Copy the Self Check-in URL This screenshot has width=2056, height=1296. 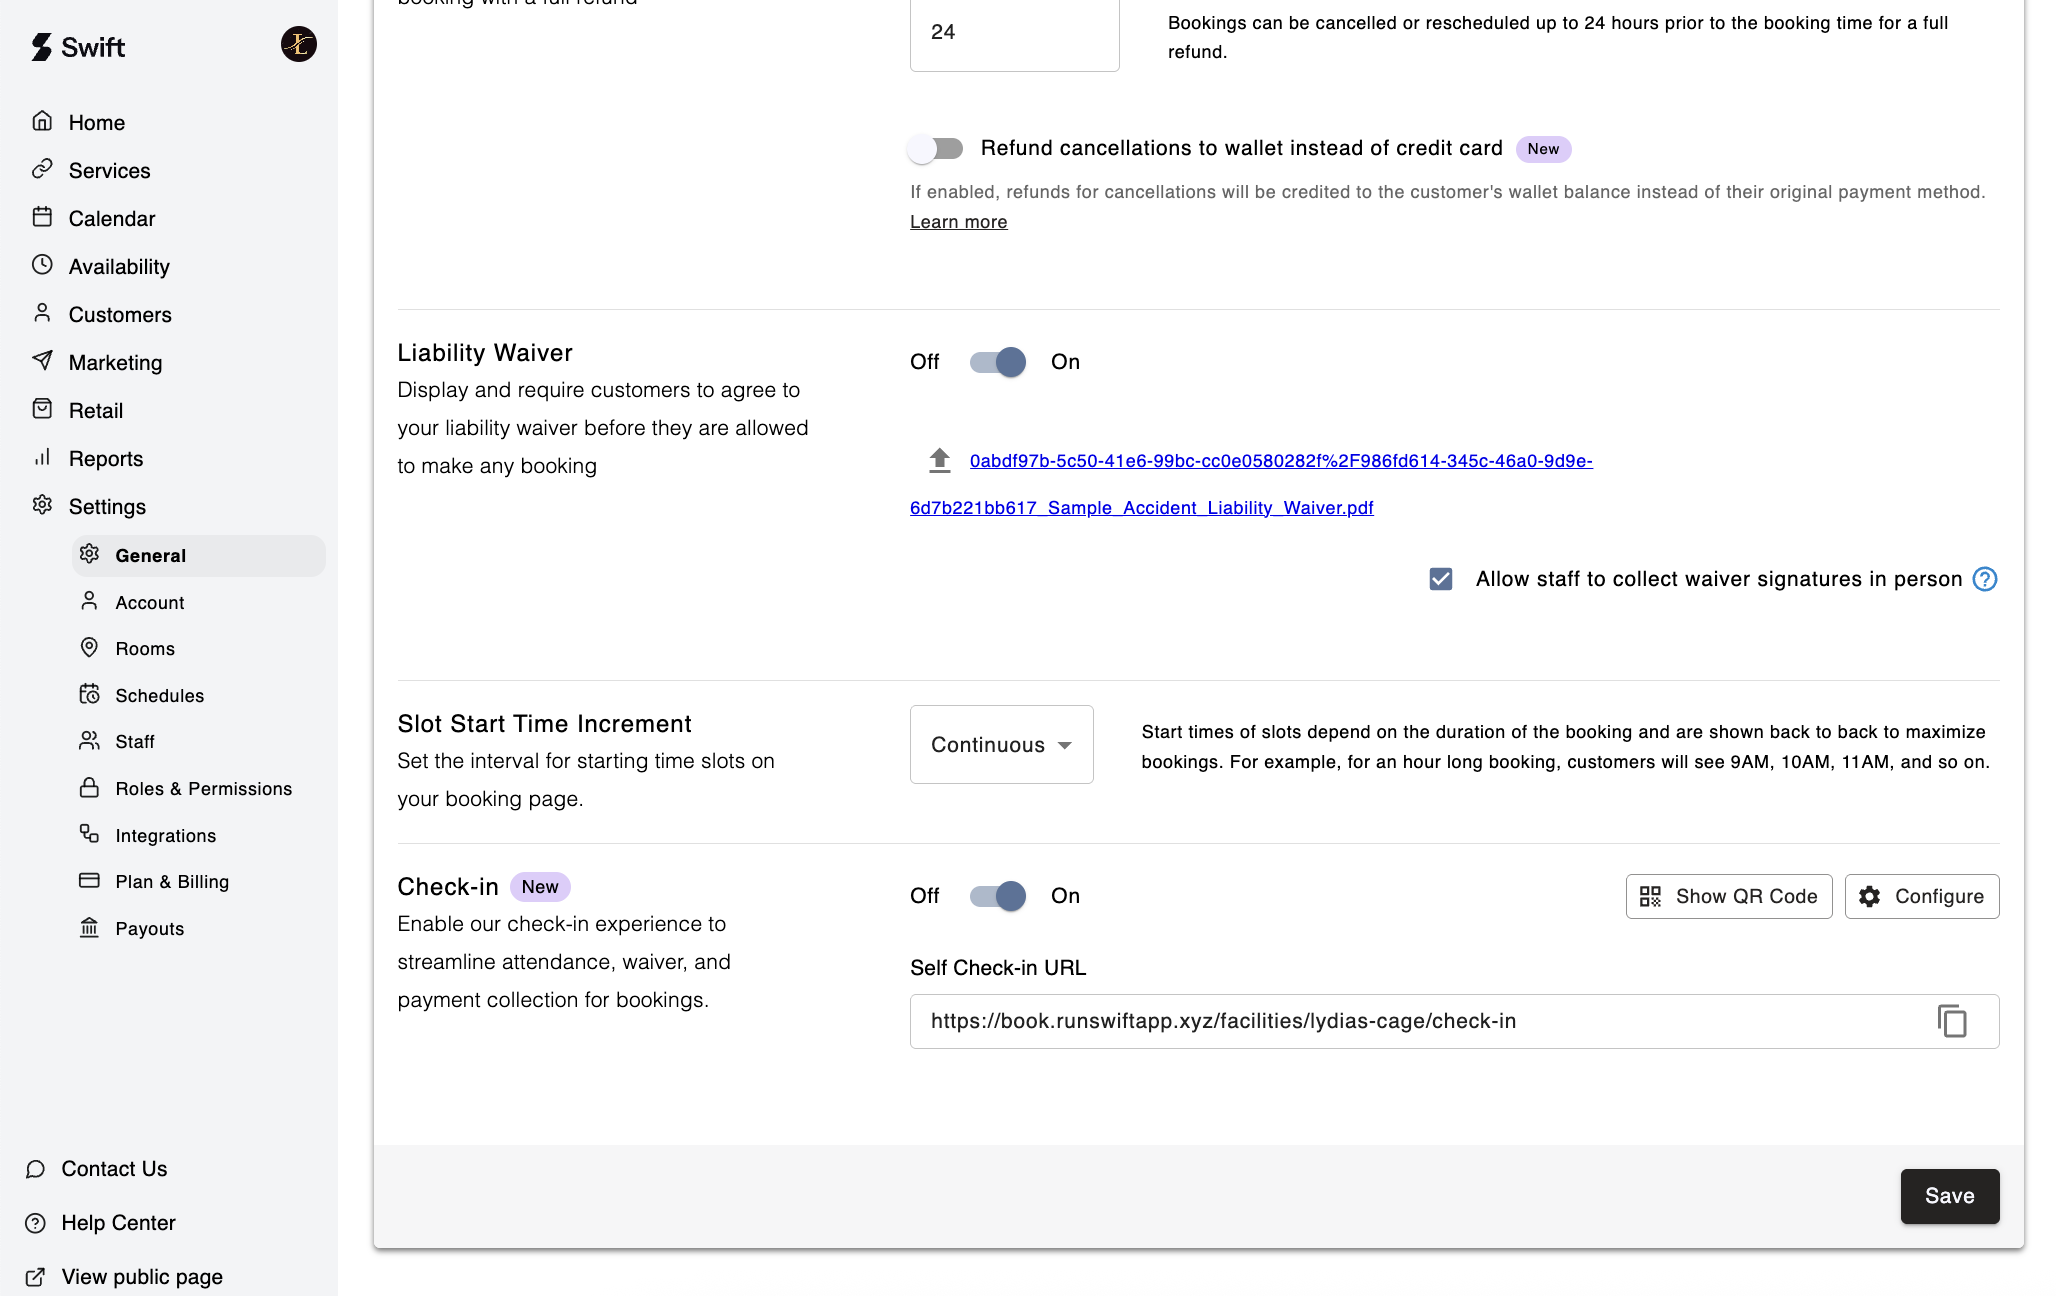tap(1951, 1021)
